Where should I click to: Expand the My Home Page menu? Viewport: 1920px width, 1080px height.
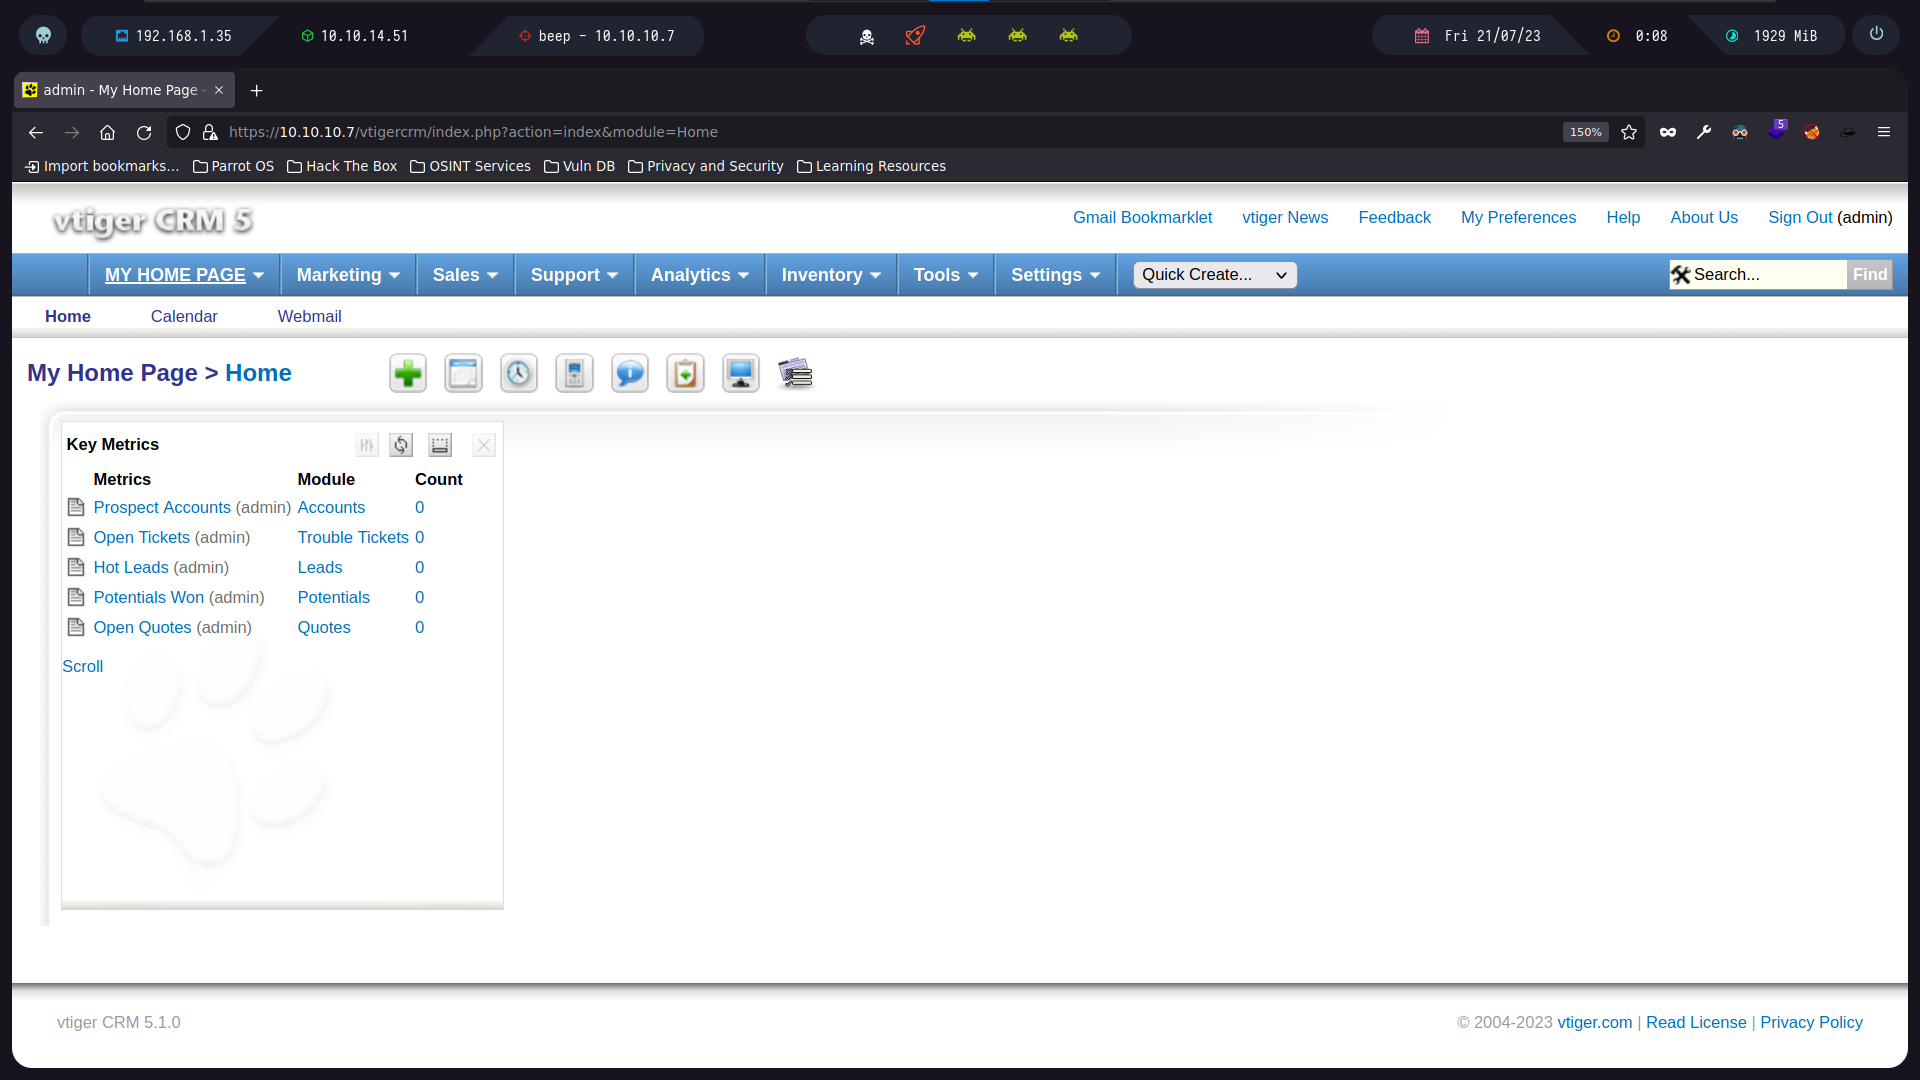pyautogui.click(x=184, y=275)
